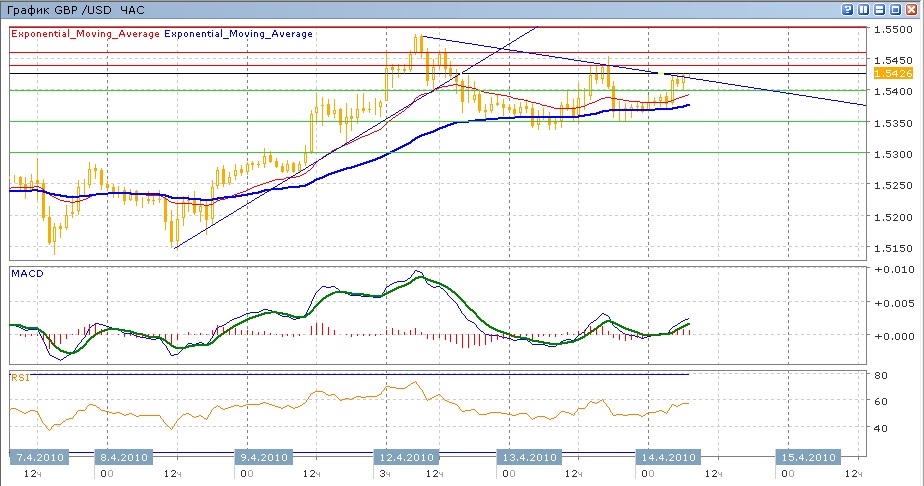Select the blue Exponential_Moving_Average label
The width and height of the screenshot is (924, 486).
pos(238,33)
